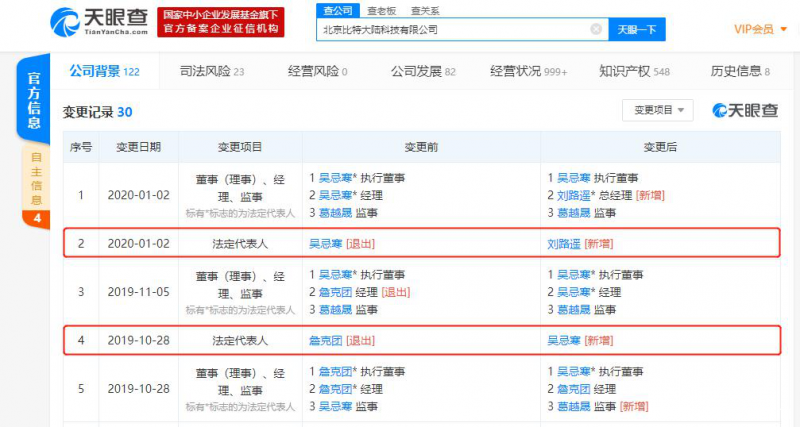Image resolution: width=800 pixels, height=427 pixels.
Task: Expand the VIP会员 dropdown menu
Action: pyautogui.click(x=760, y=29)
